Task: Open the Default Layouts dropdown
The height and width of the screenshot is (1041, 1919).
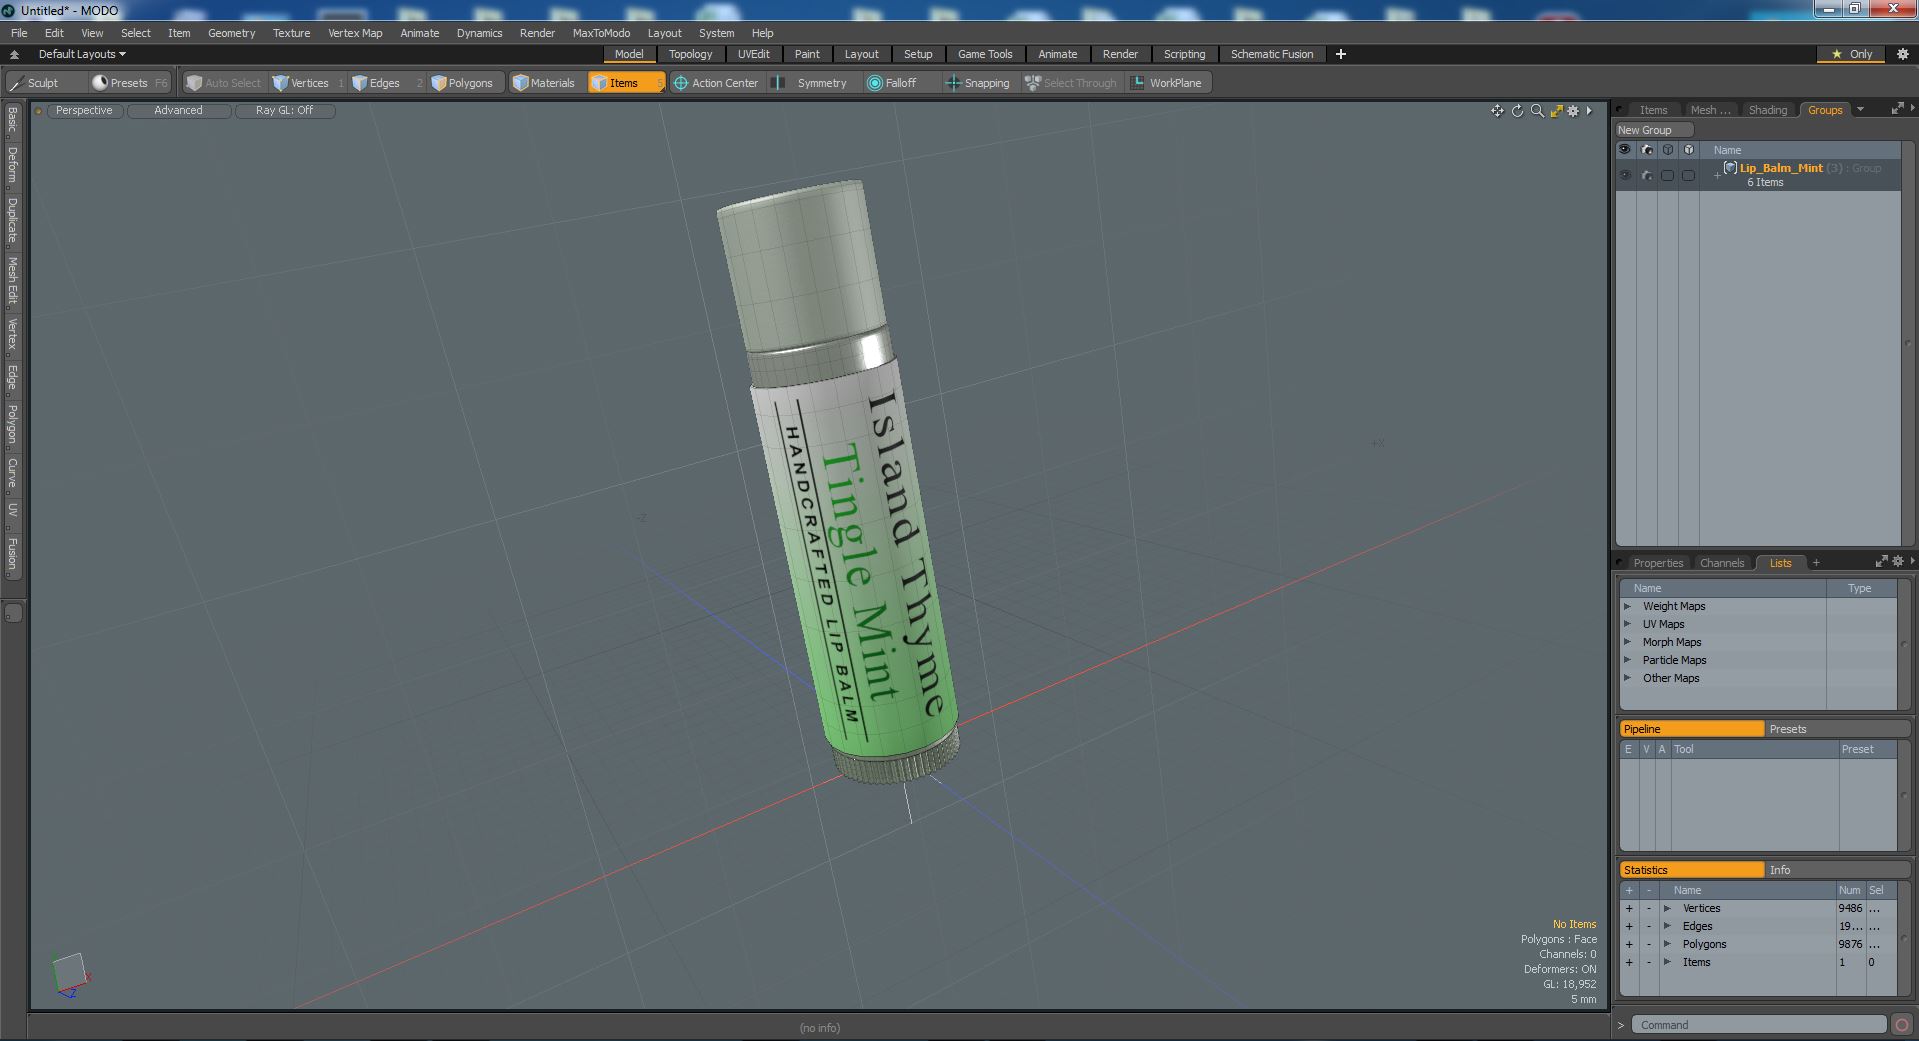Action: coord(82,54)
